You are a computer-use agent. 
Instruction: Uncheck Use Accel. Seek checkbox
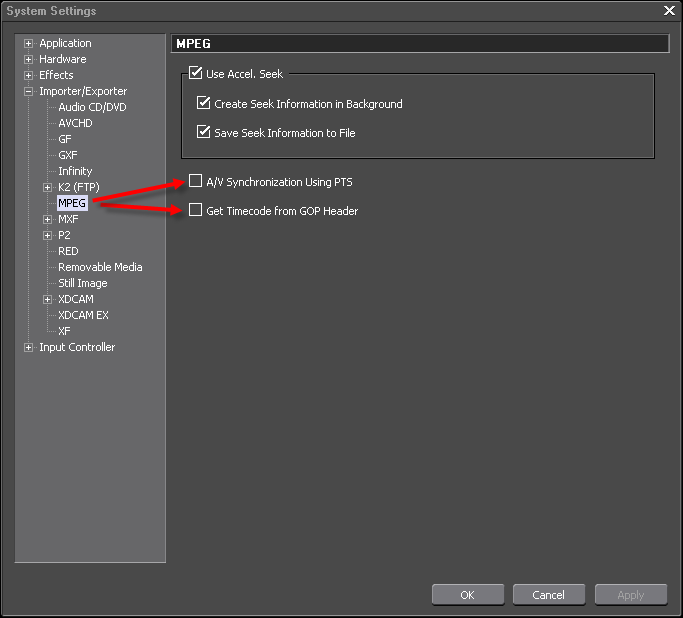pyautogui.click(x=196, y=73)
